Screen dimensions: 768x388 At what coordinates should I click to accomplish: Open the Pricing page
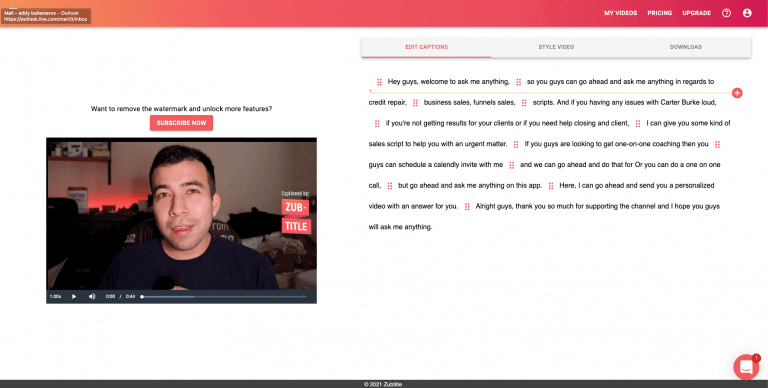click(660, 13)
